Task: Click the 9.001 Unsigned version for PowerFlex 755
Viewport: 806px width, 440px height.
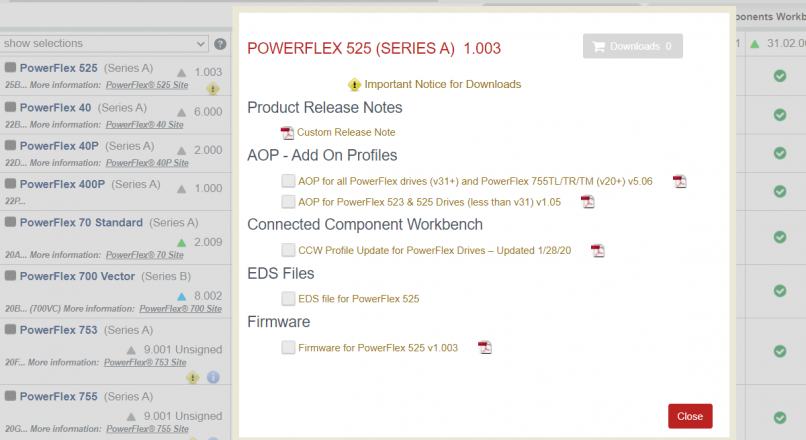Action: (183, 416)
